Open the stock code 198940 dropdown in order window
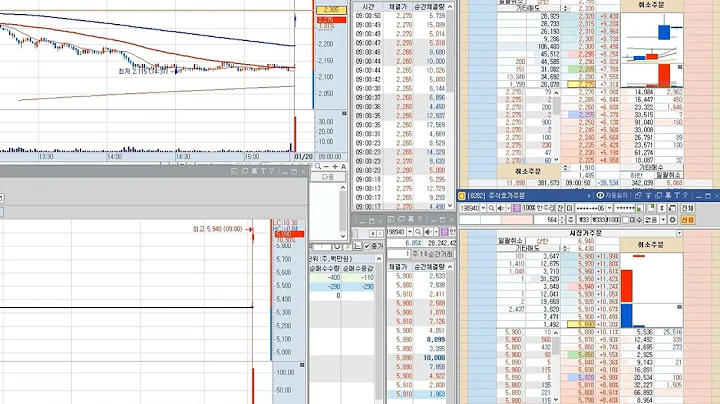 (483, 208)
